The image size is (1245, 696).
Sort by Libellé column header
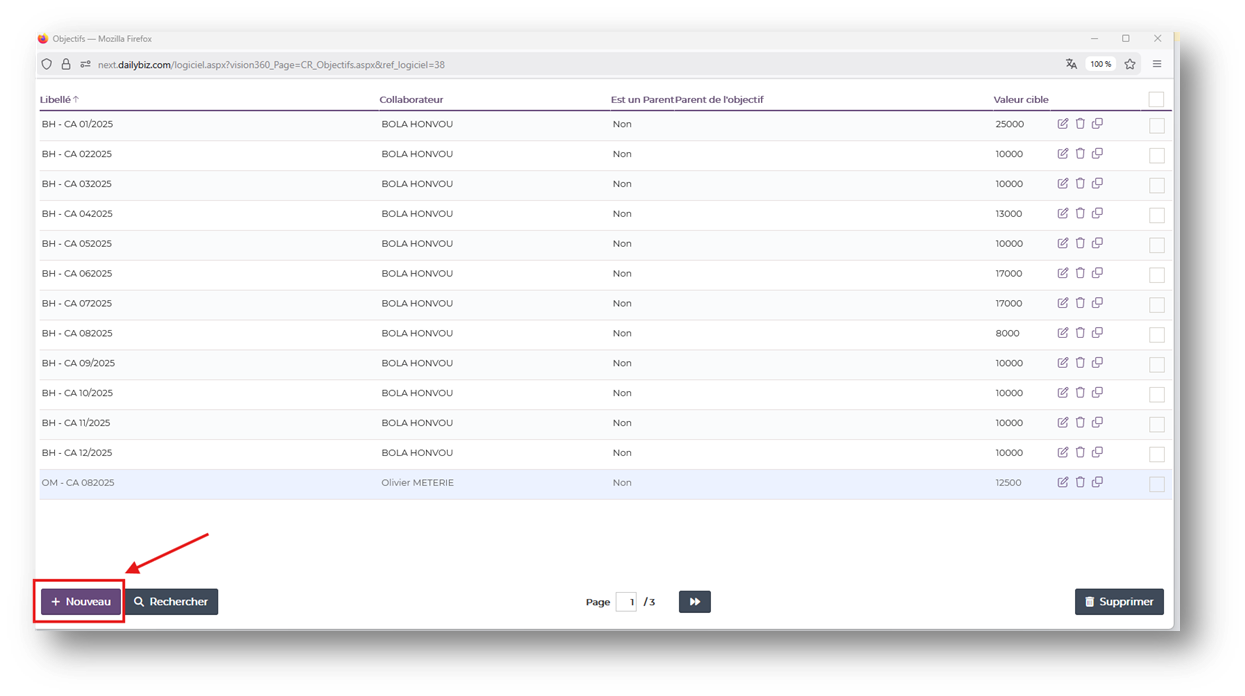coord(55,100)
